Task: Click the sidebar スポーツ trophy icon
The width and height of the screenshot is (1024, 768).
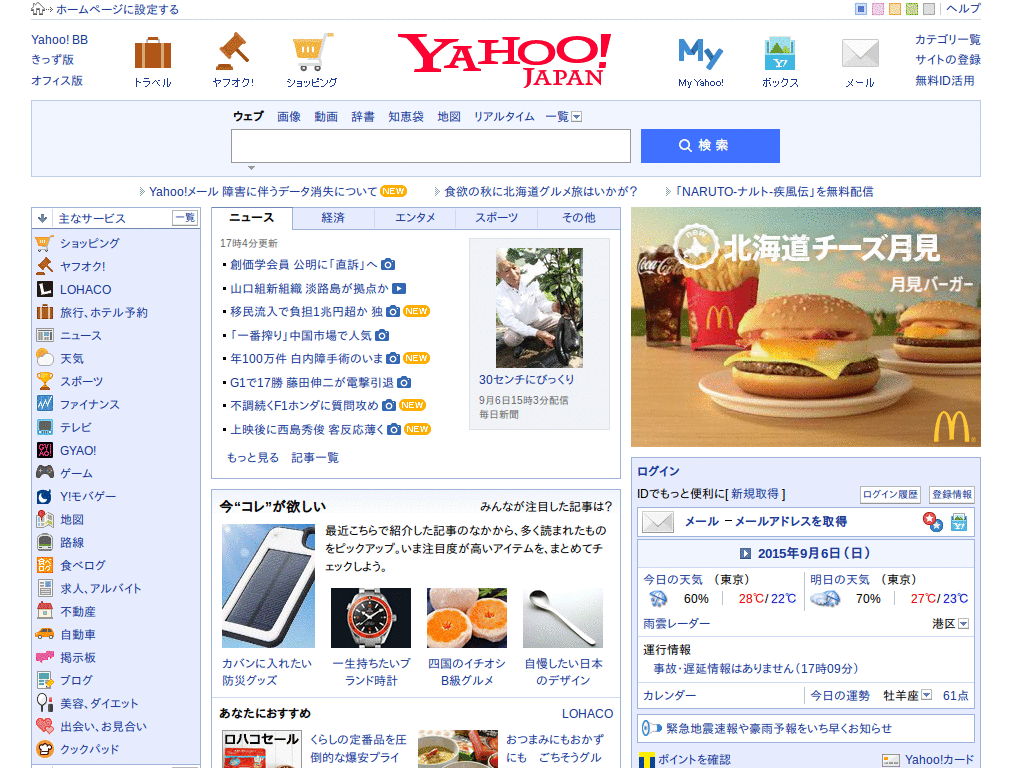Action: (x=44, y=381)
